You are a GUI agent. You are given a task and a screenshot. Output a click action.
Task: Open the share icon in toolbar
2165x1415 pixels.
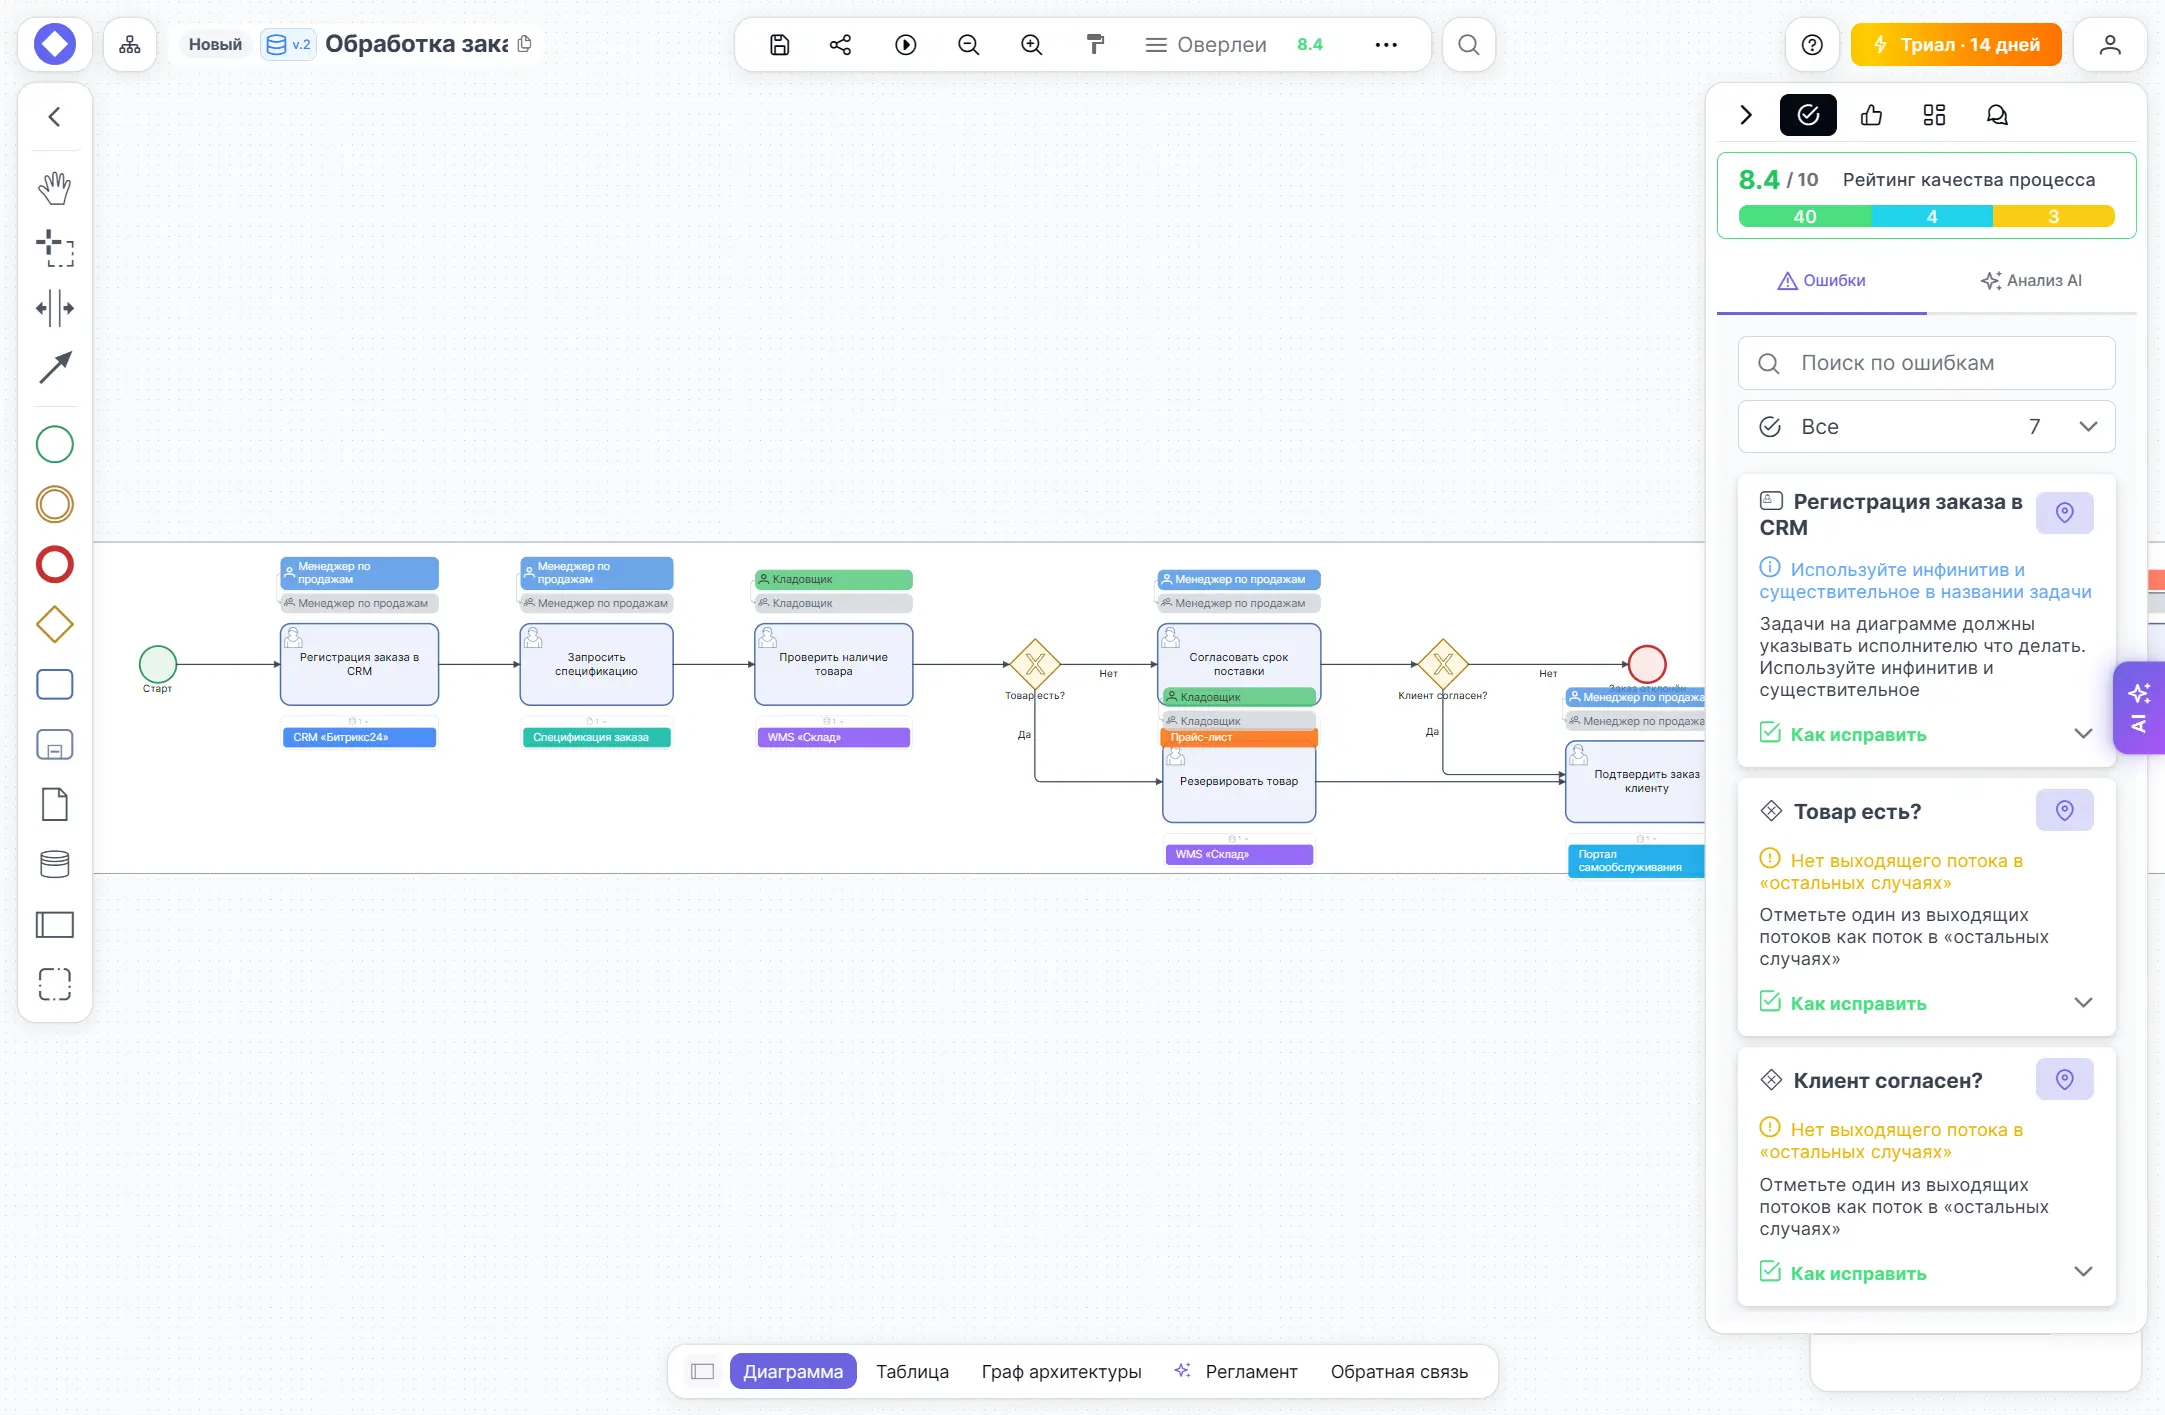pos(841,45)
